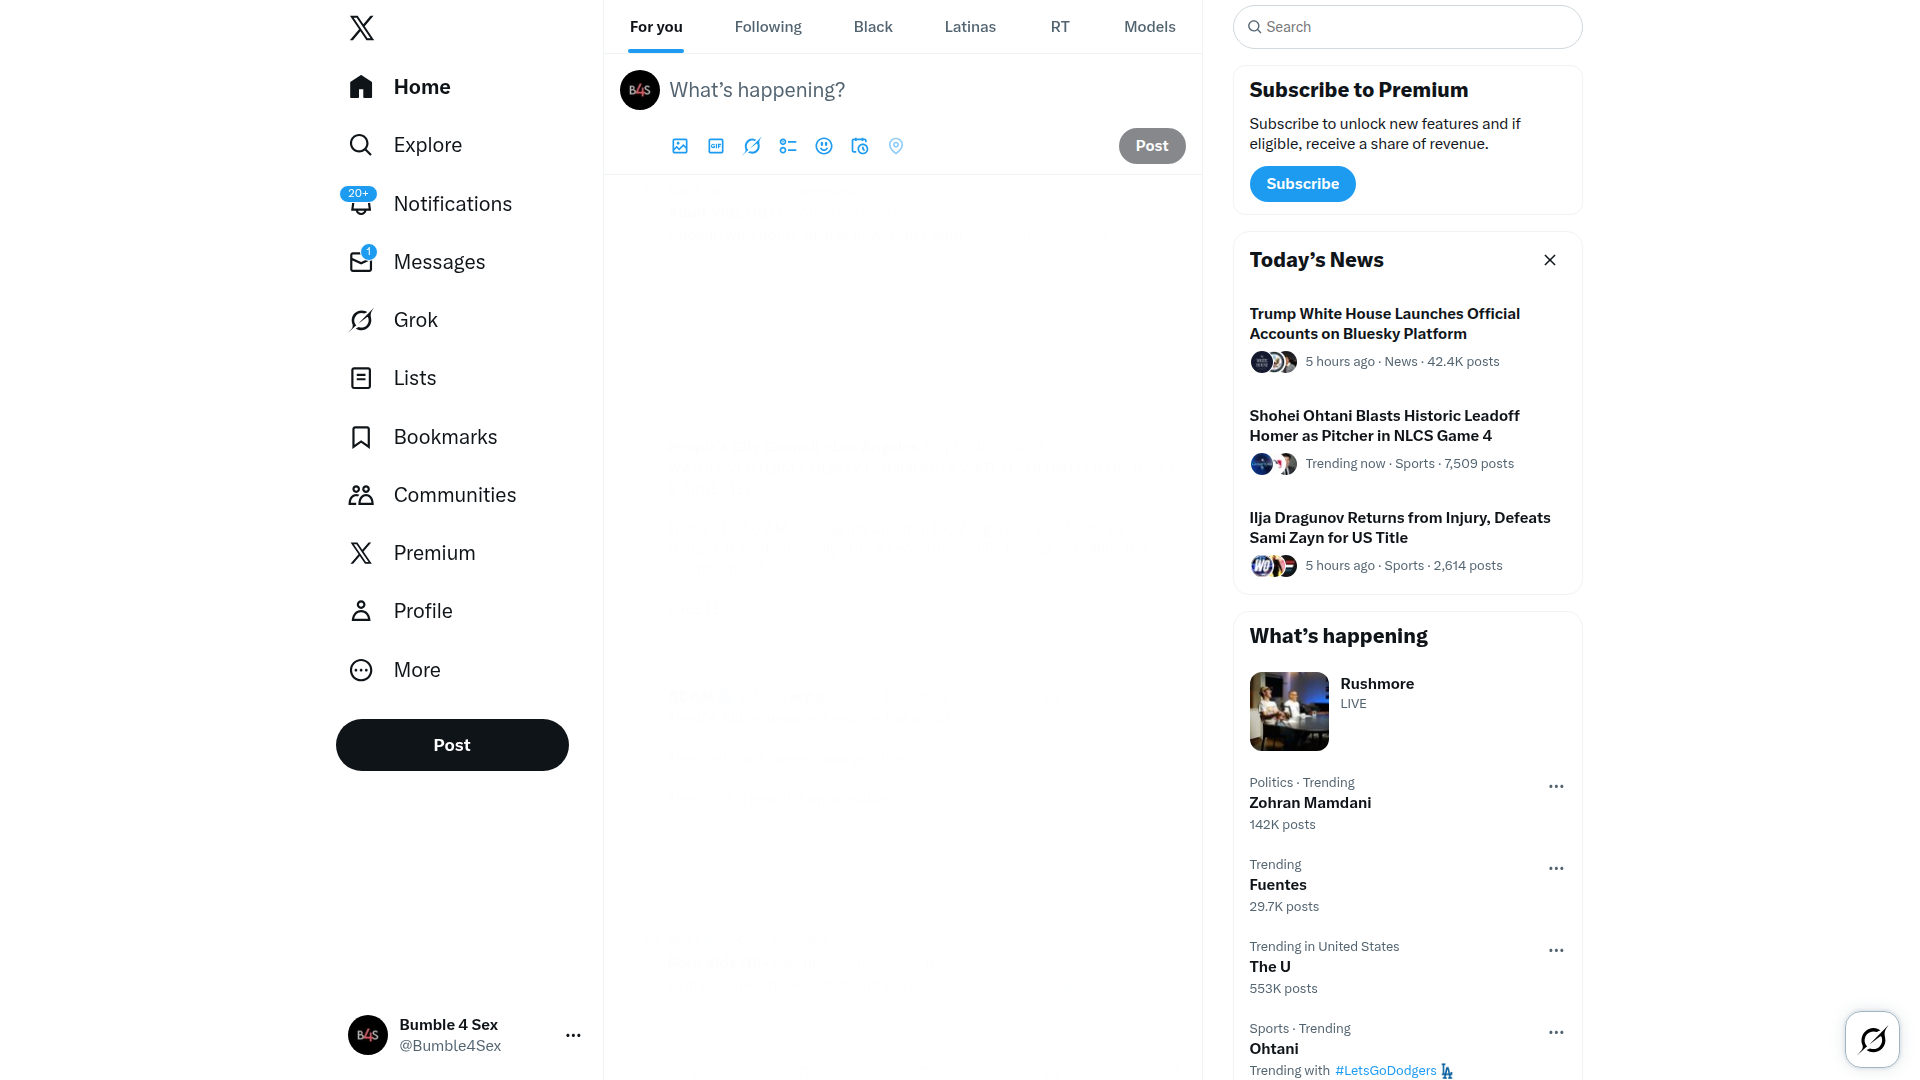The width and height of the screenshot is (1920, 1080).
Task: Switch to the Following tab
Action: [x=768, y=27]
